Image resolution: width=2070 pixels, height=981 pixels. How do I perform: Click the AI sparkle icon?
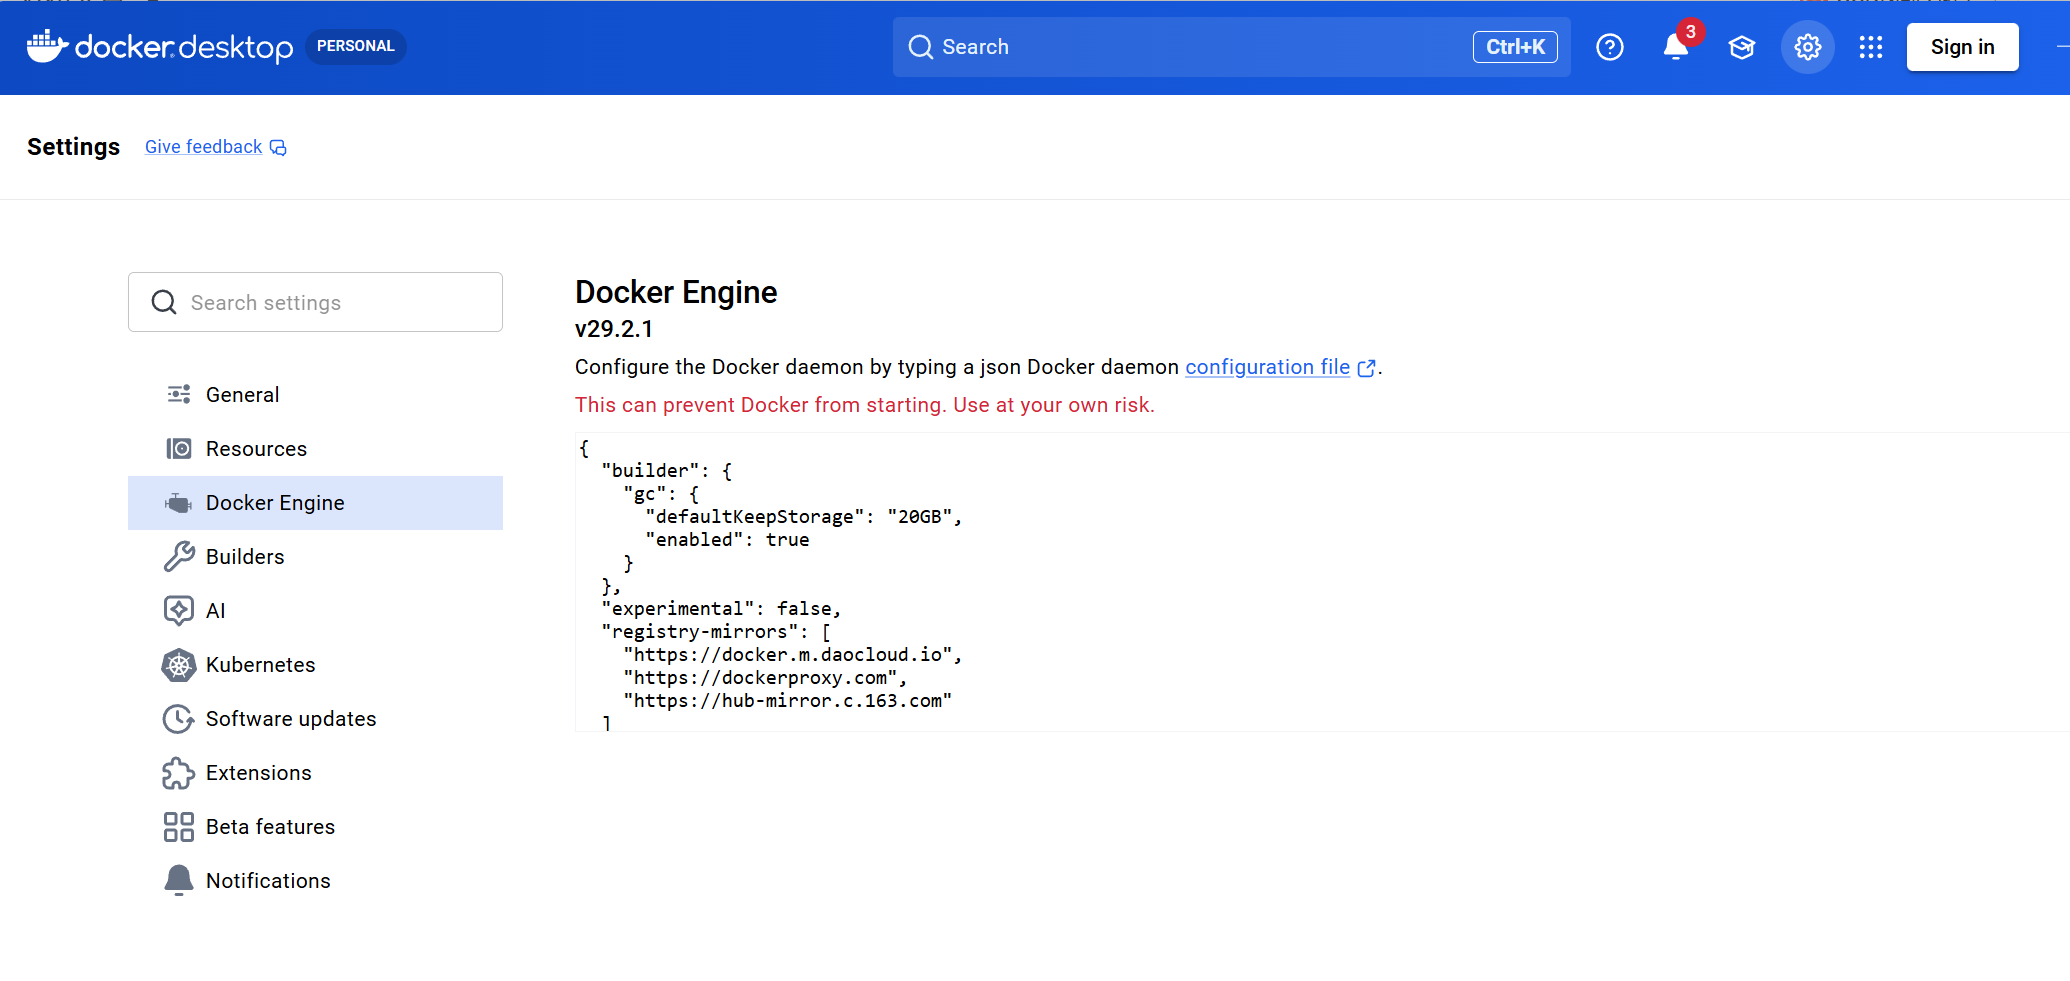(x=179, y=610)
